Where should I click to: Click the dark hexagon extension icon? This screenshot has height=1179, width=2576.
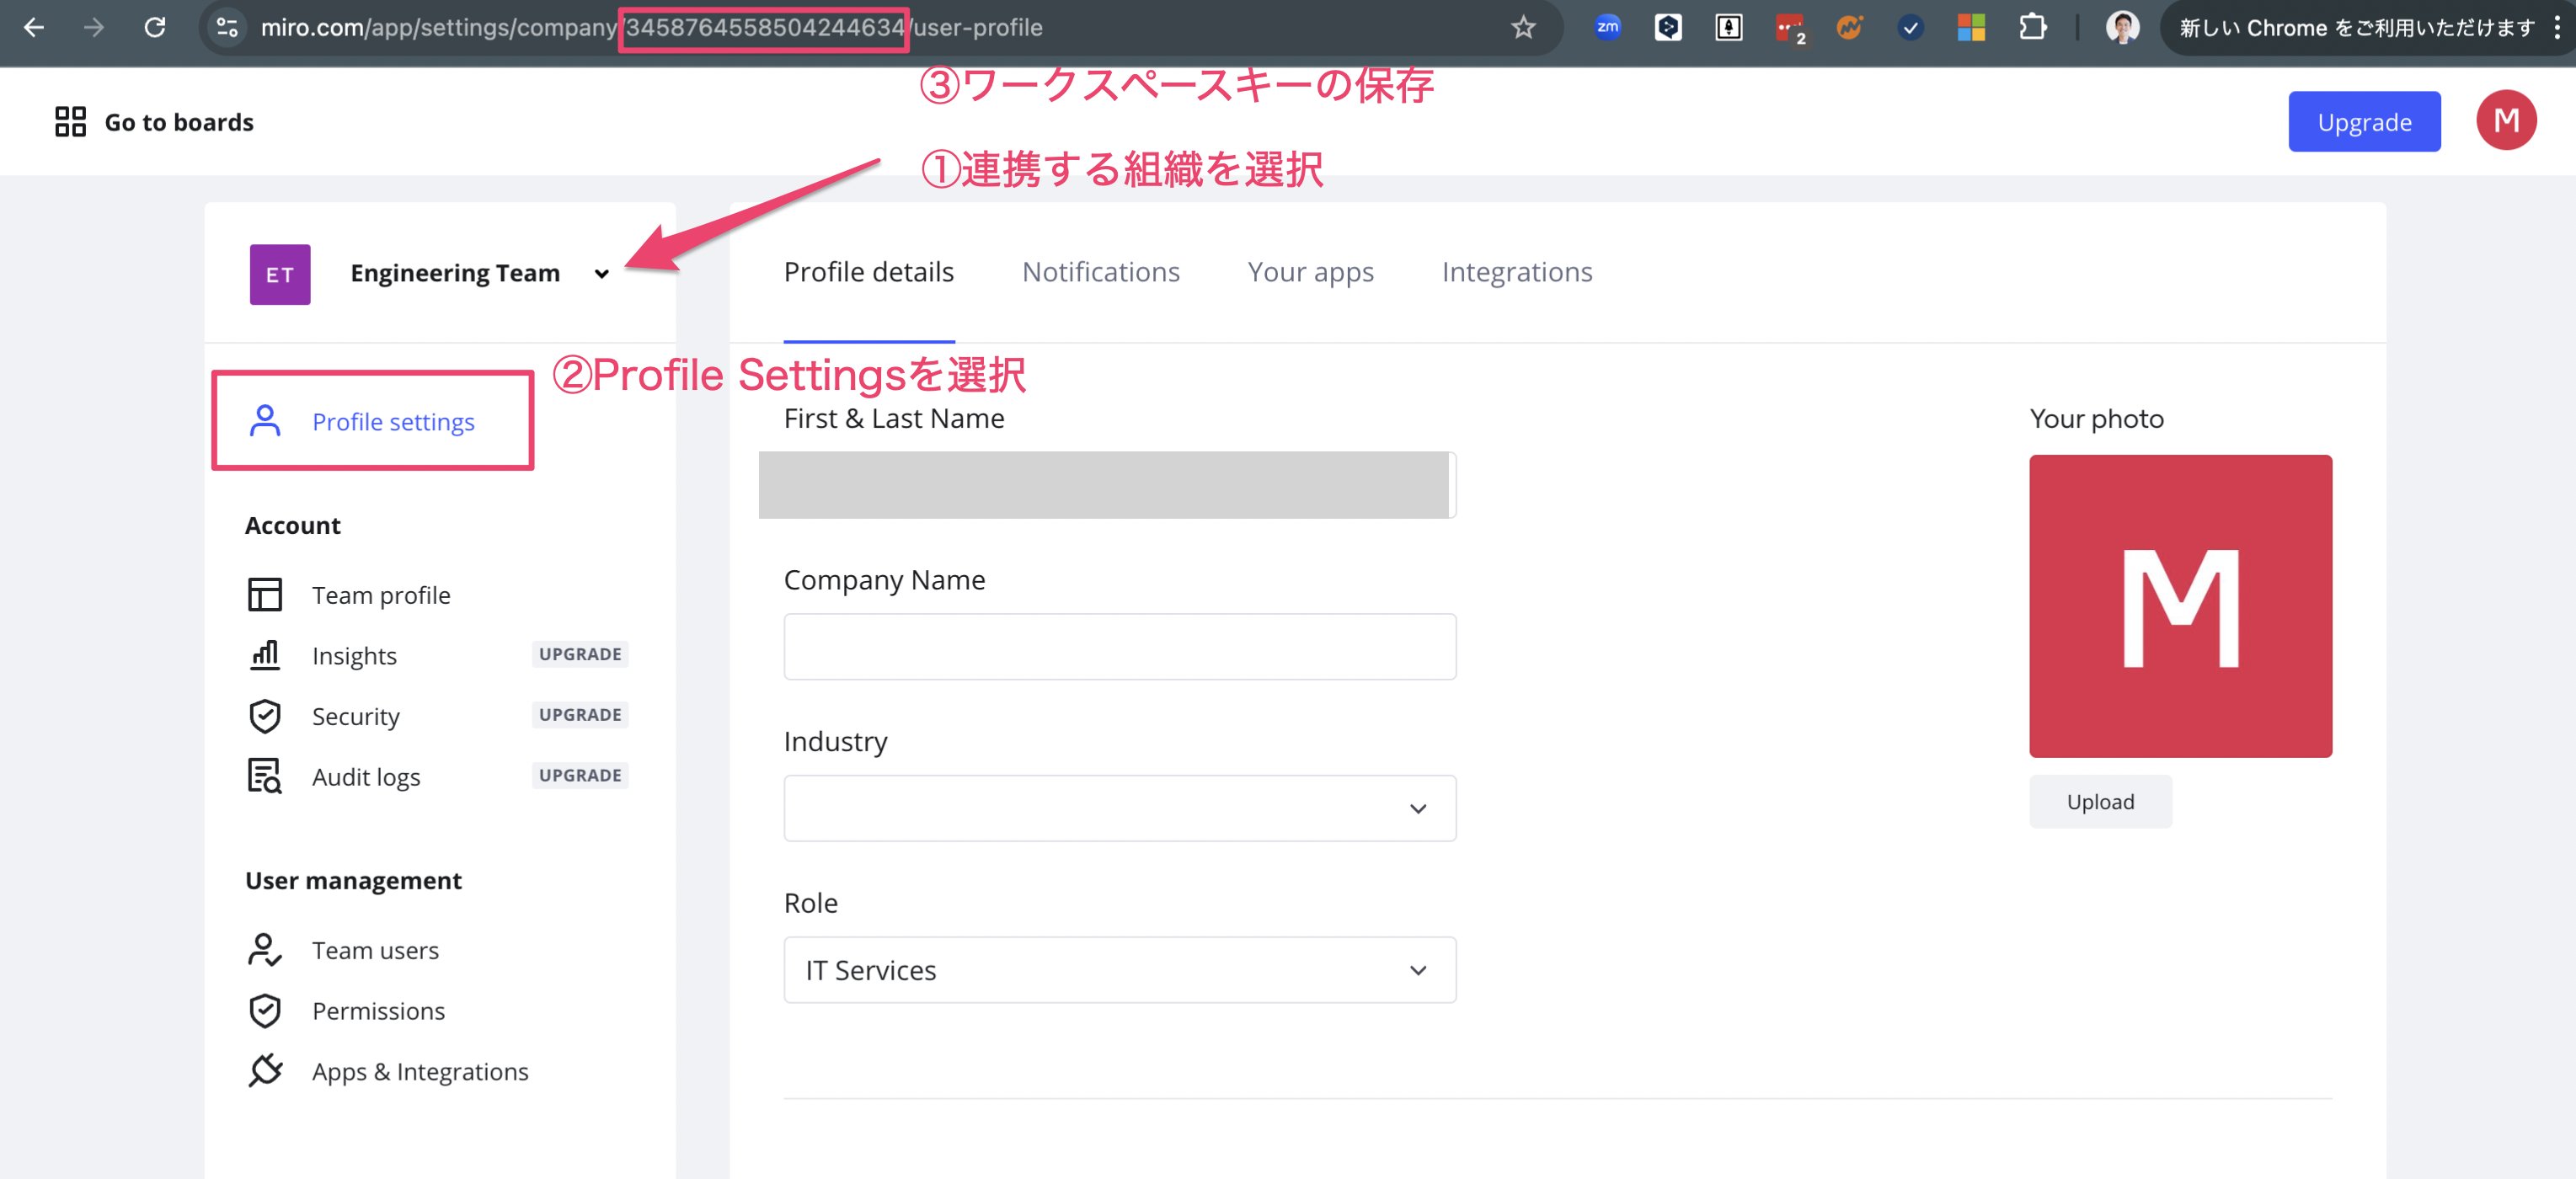coord(1668,27)
